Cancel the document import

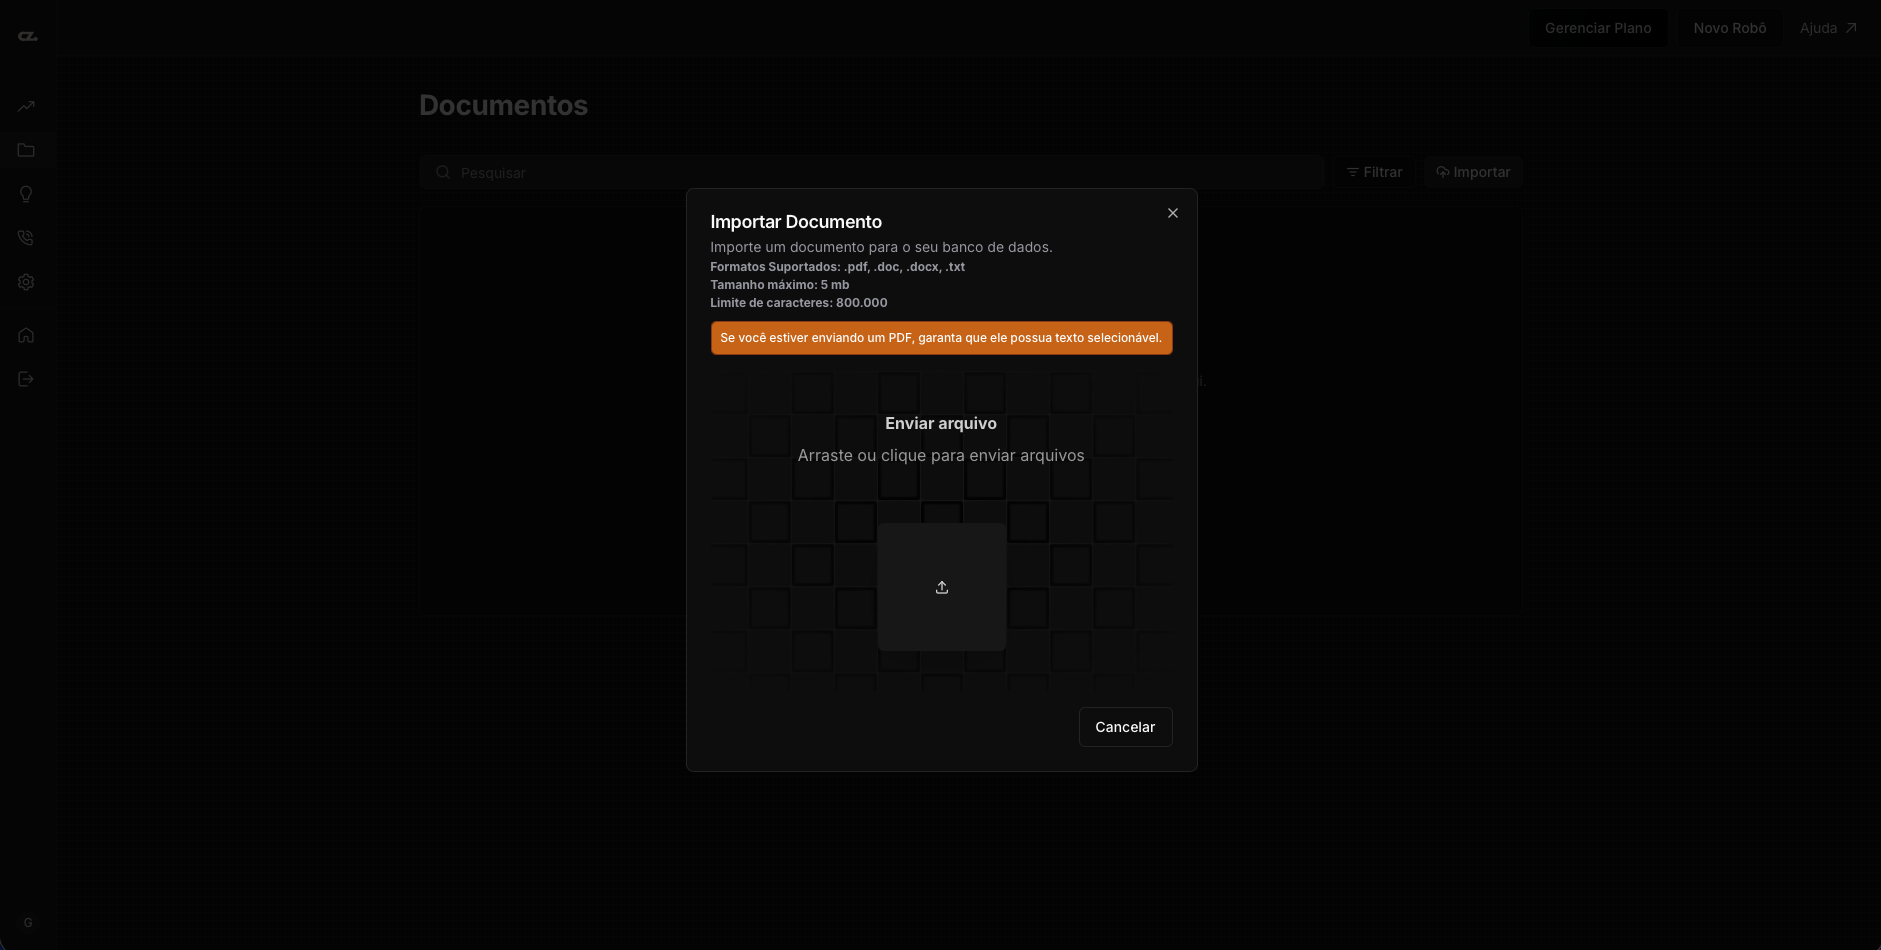(1125, 727)
